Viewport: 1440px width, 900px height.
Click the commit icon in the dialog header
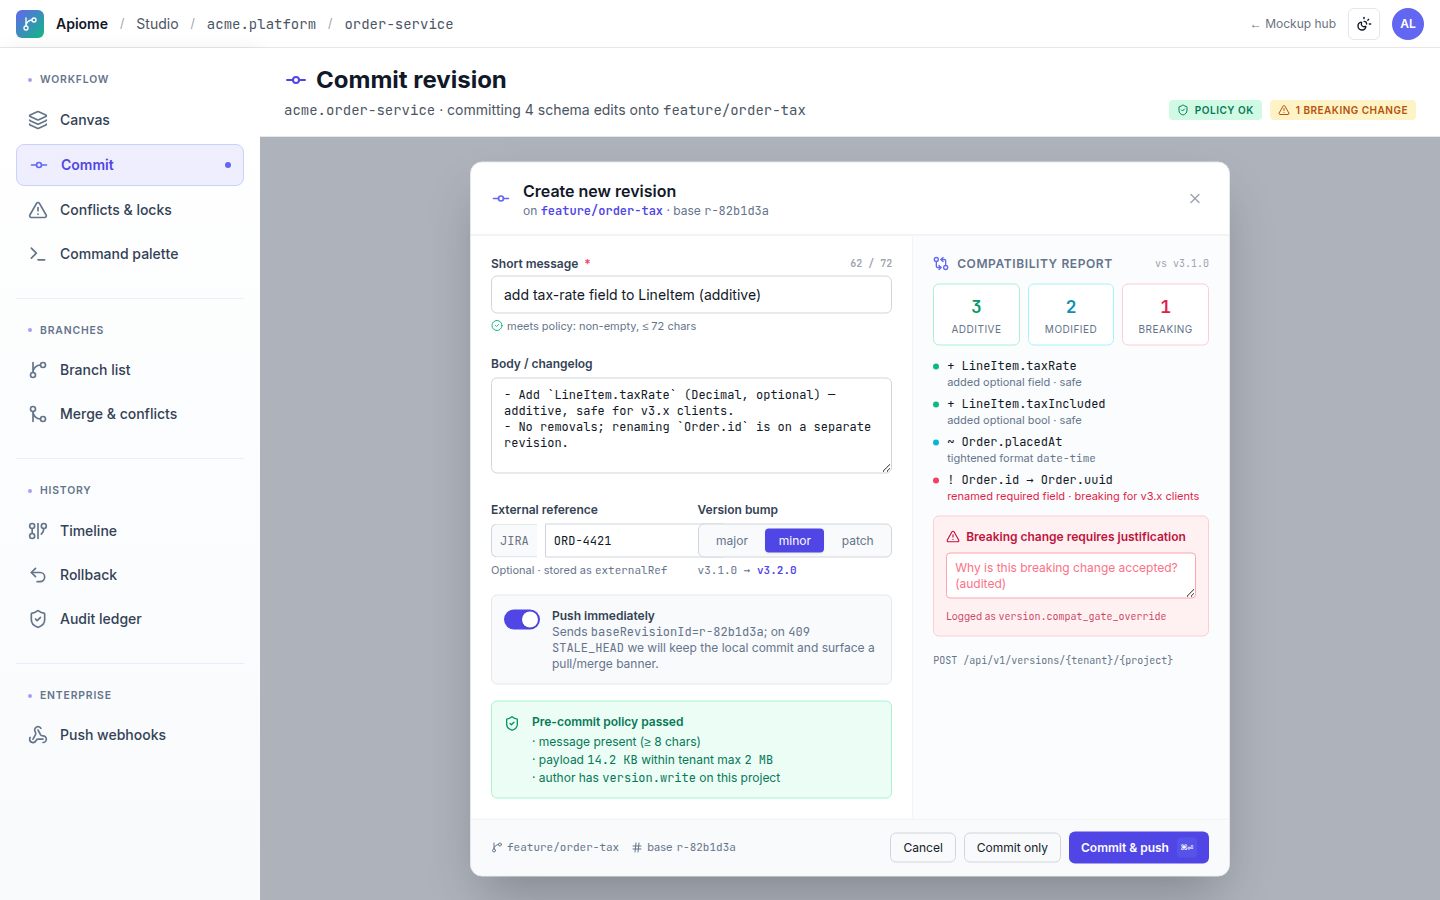click(501, 199)
